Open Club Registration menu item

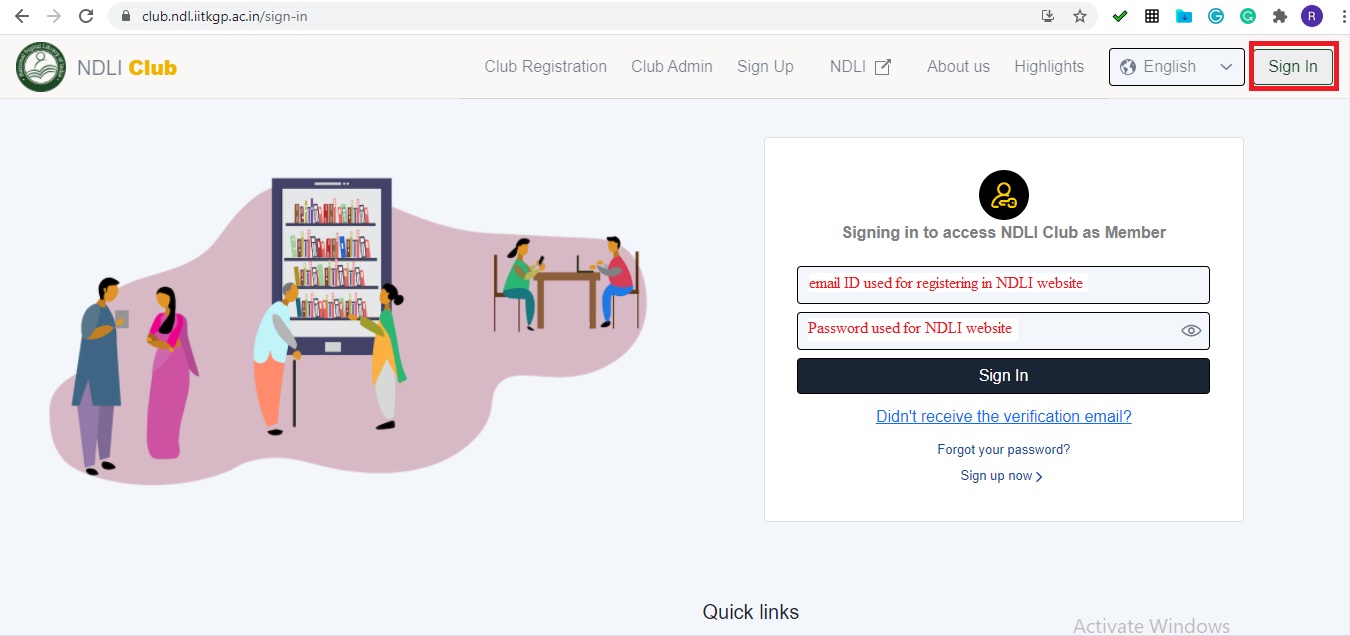(x=546, y=67)
